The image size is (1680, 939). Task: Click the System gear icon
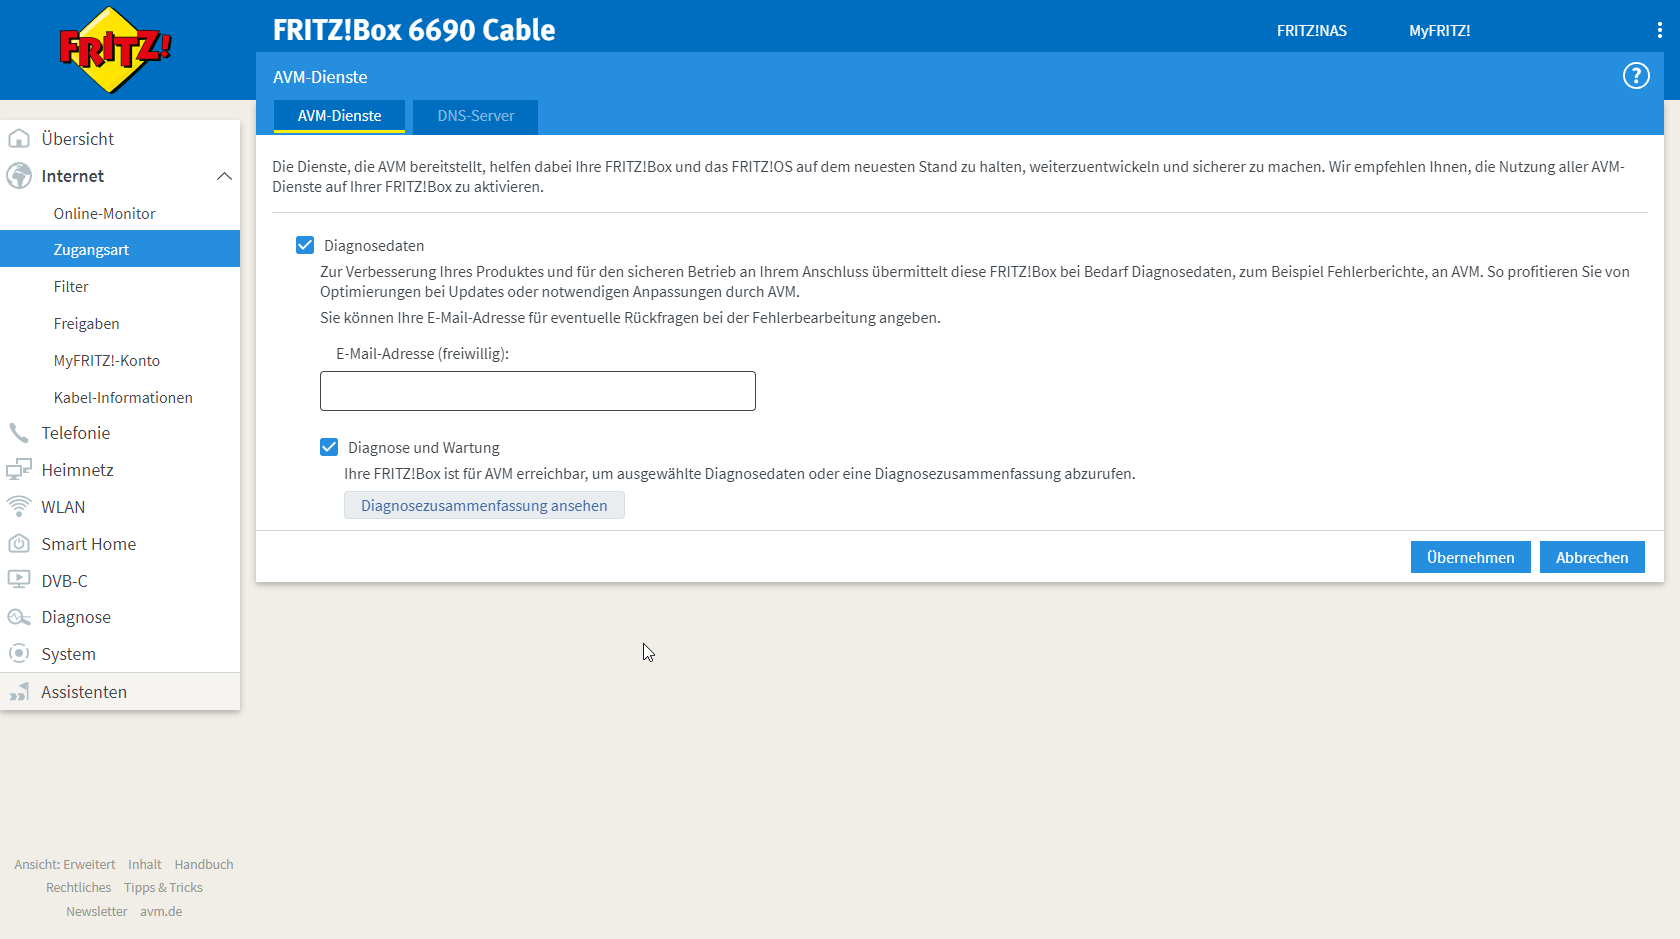19,654
